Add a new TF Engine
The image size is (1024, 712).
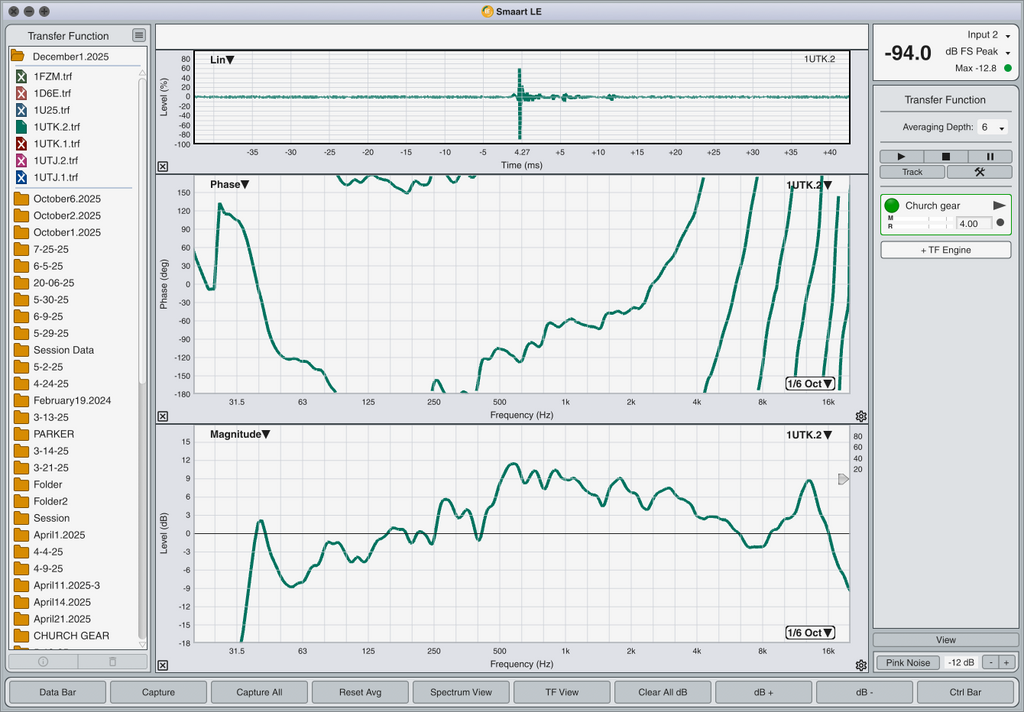click(946, 250)
